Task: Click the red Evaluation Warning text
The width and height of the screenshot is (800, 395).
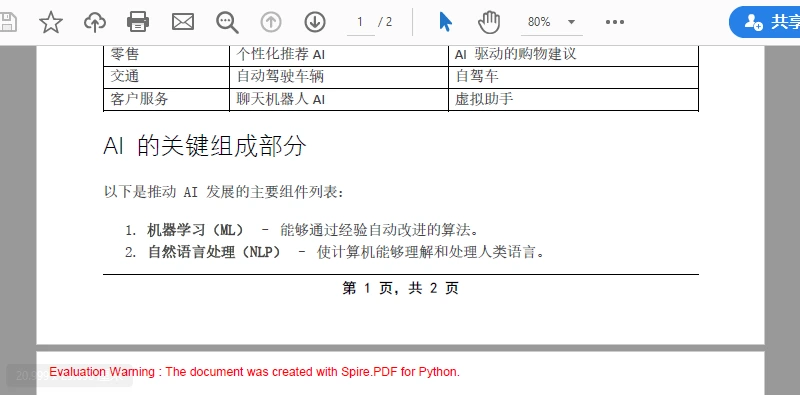Action: (255, 372)
